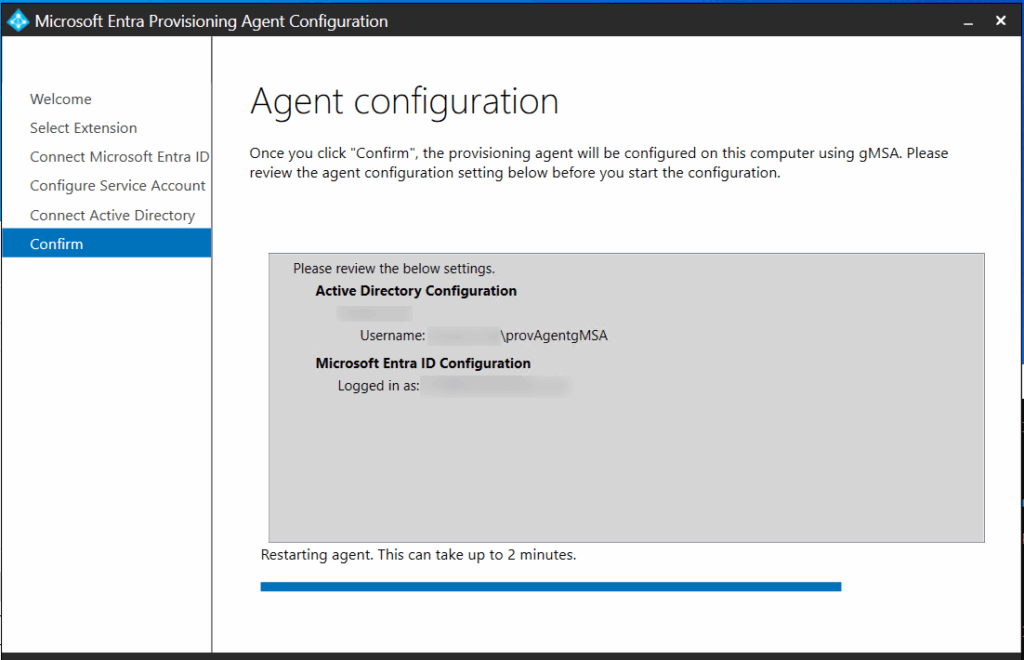Click the provAgentgMSA username value

coord(554,336)
